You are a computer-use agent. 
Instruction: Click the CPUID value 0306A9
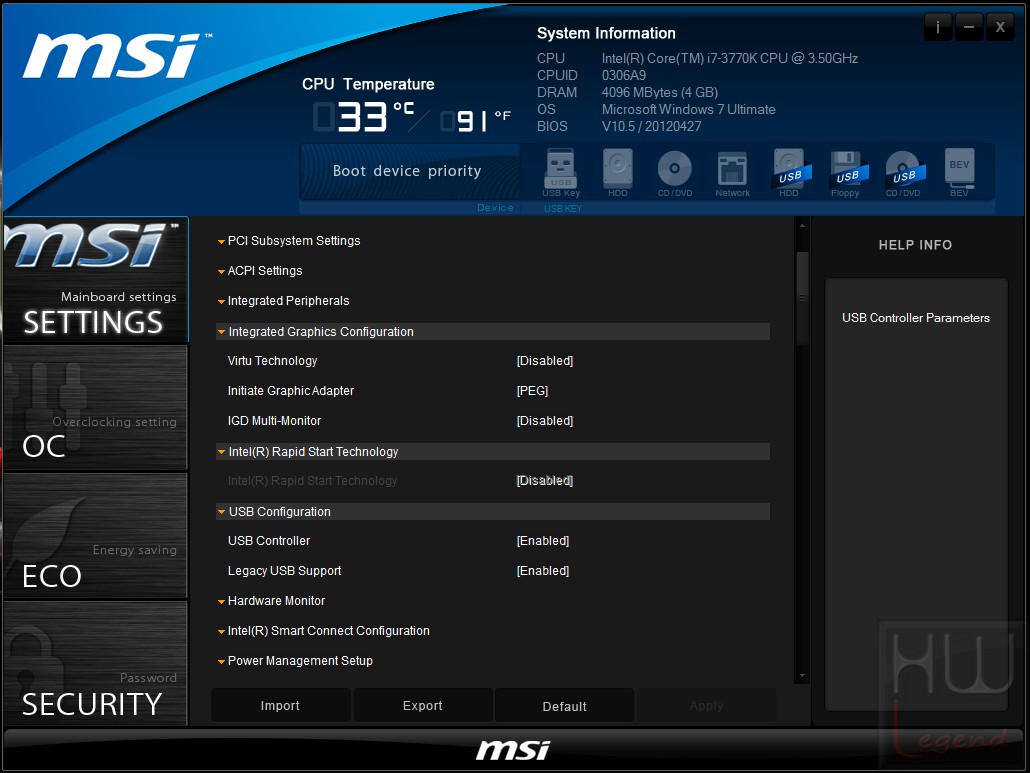[x=624, y=76]
